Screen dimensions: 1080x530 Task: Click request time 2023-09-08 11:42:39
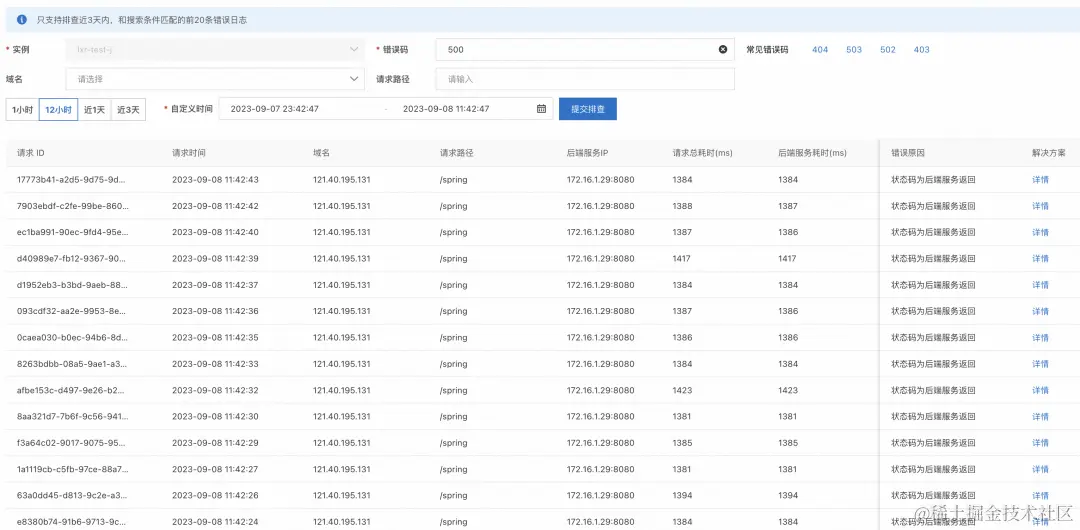pos(216,258)
